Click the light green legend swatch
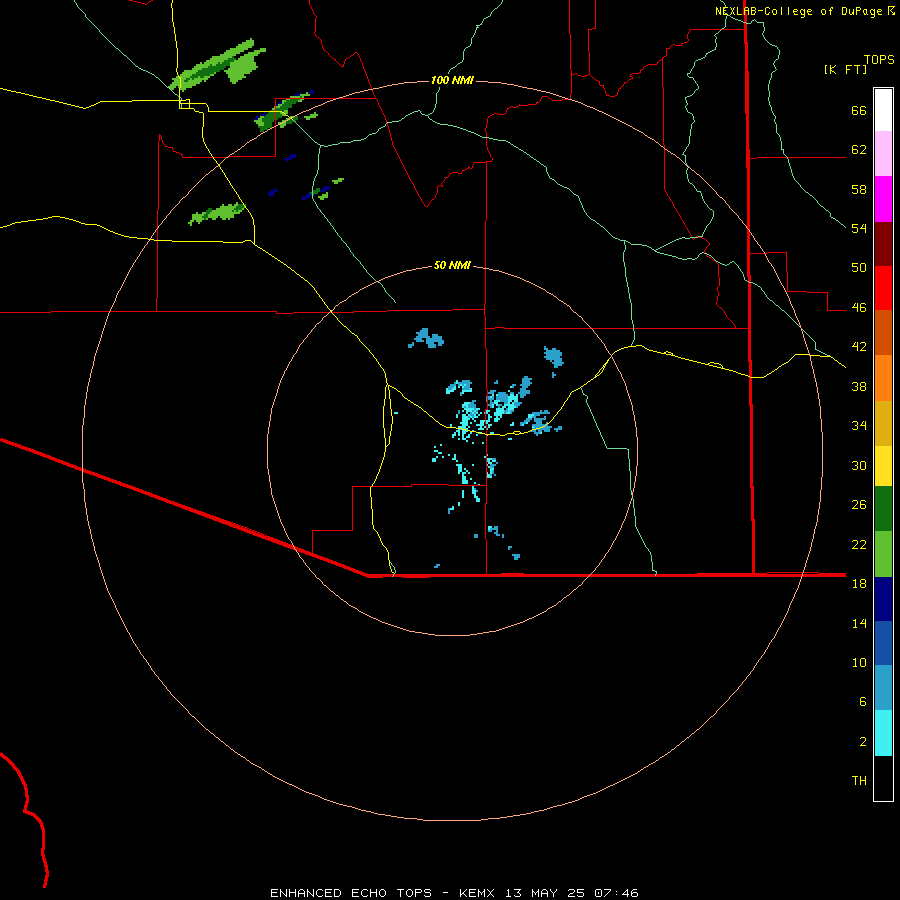900x900 pixels. click(883, 554)
